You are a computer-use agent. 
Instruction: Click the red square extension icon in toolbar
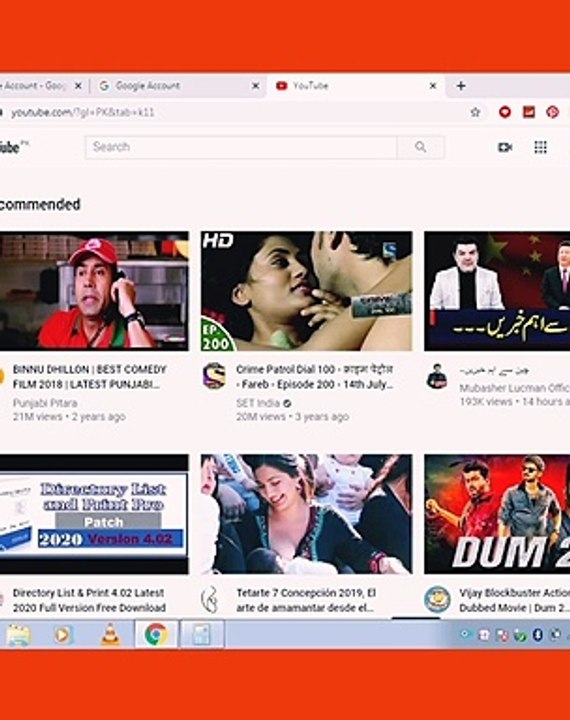click(529, 112)
